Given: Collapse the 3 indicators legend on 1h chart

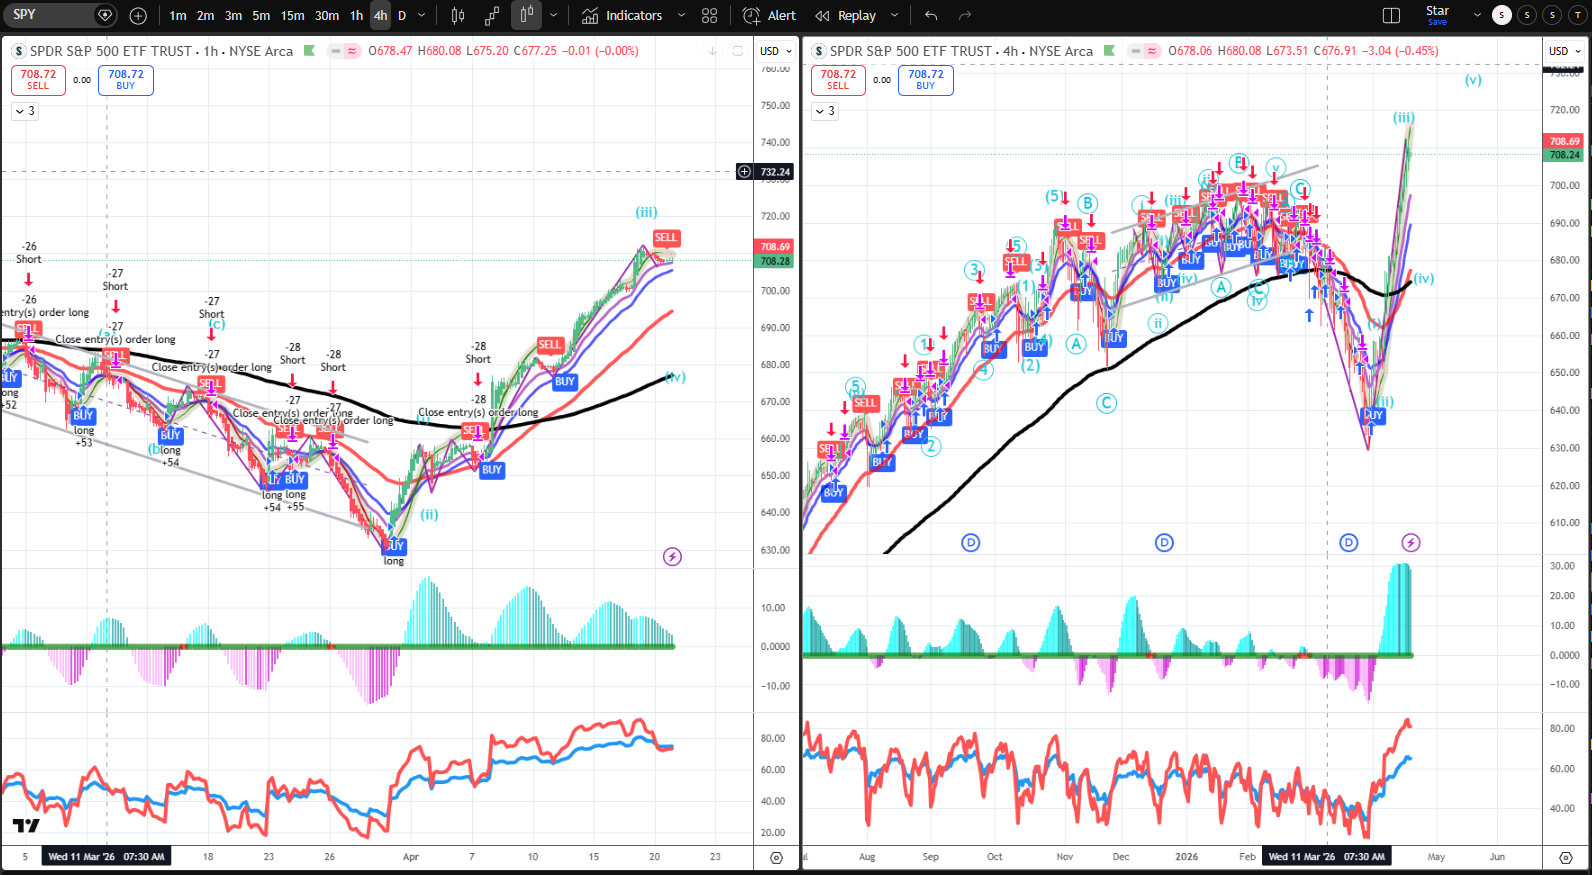Looking at the screenshot, I should click(25, 111).
